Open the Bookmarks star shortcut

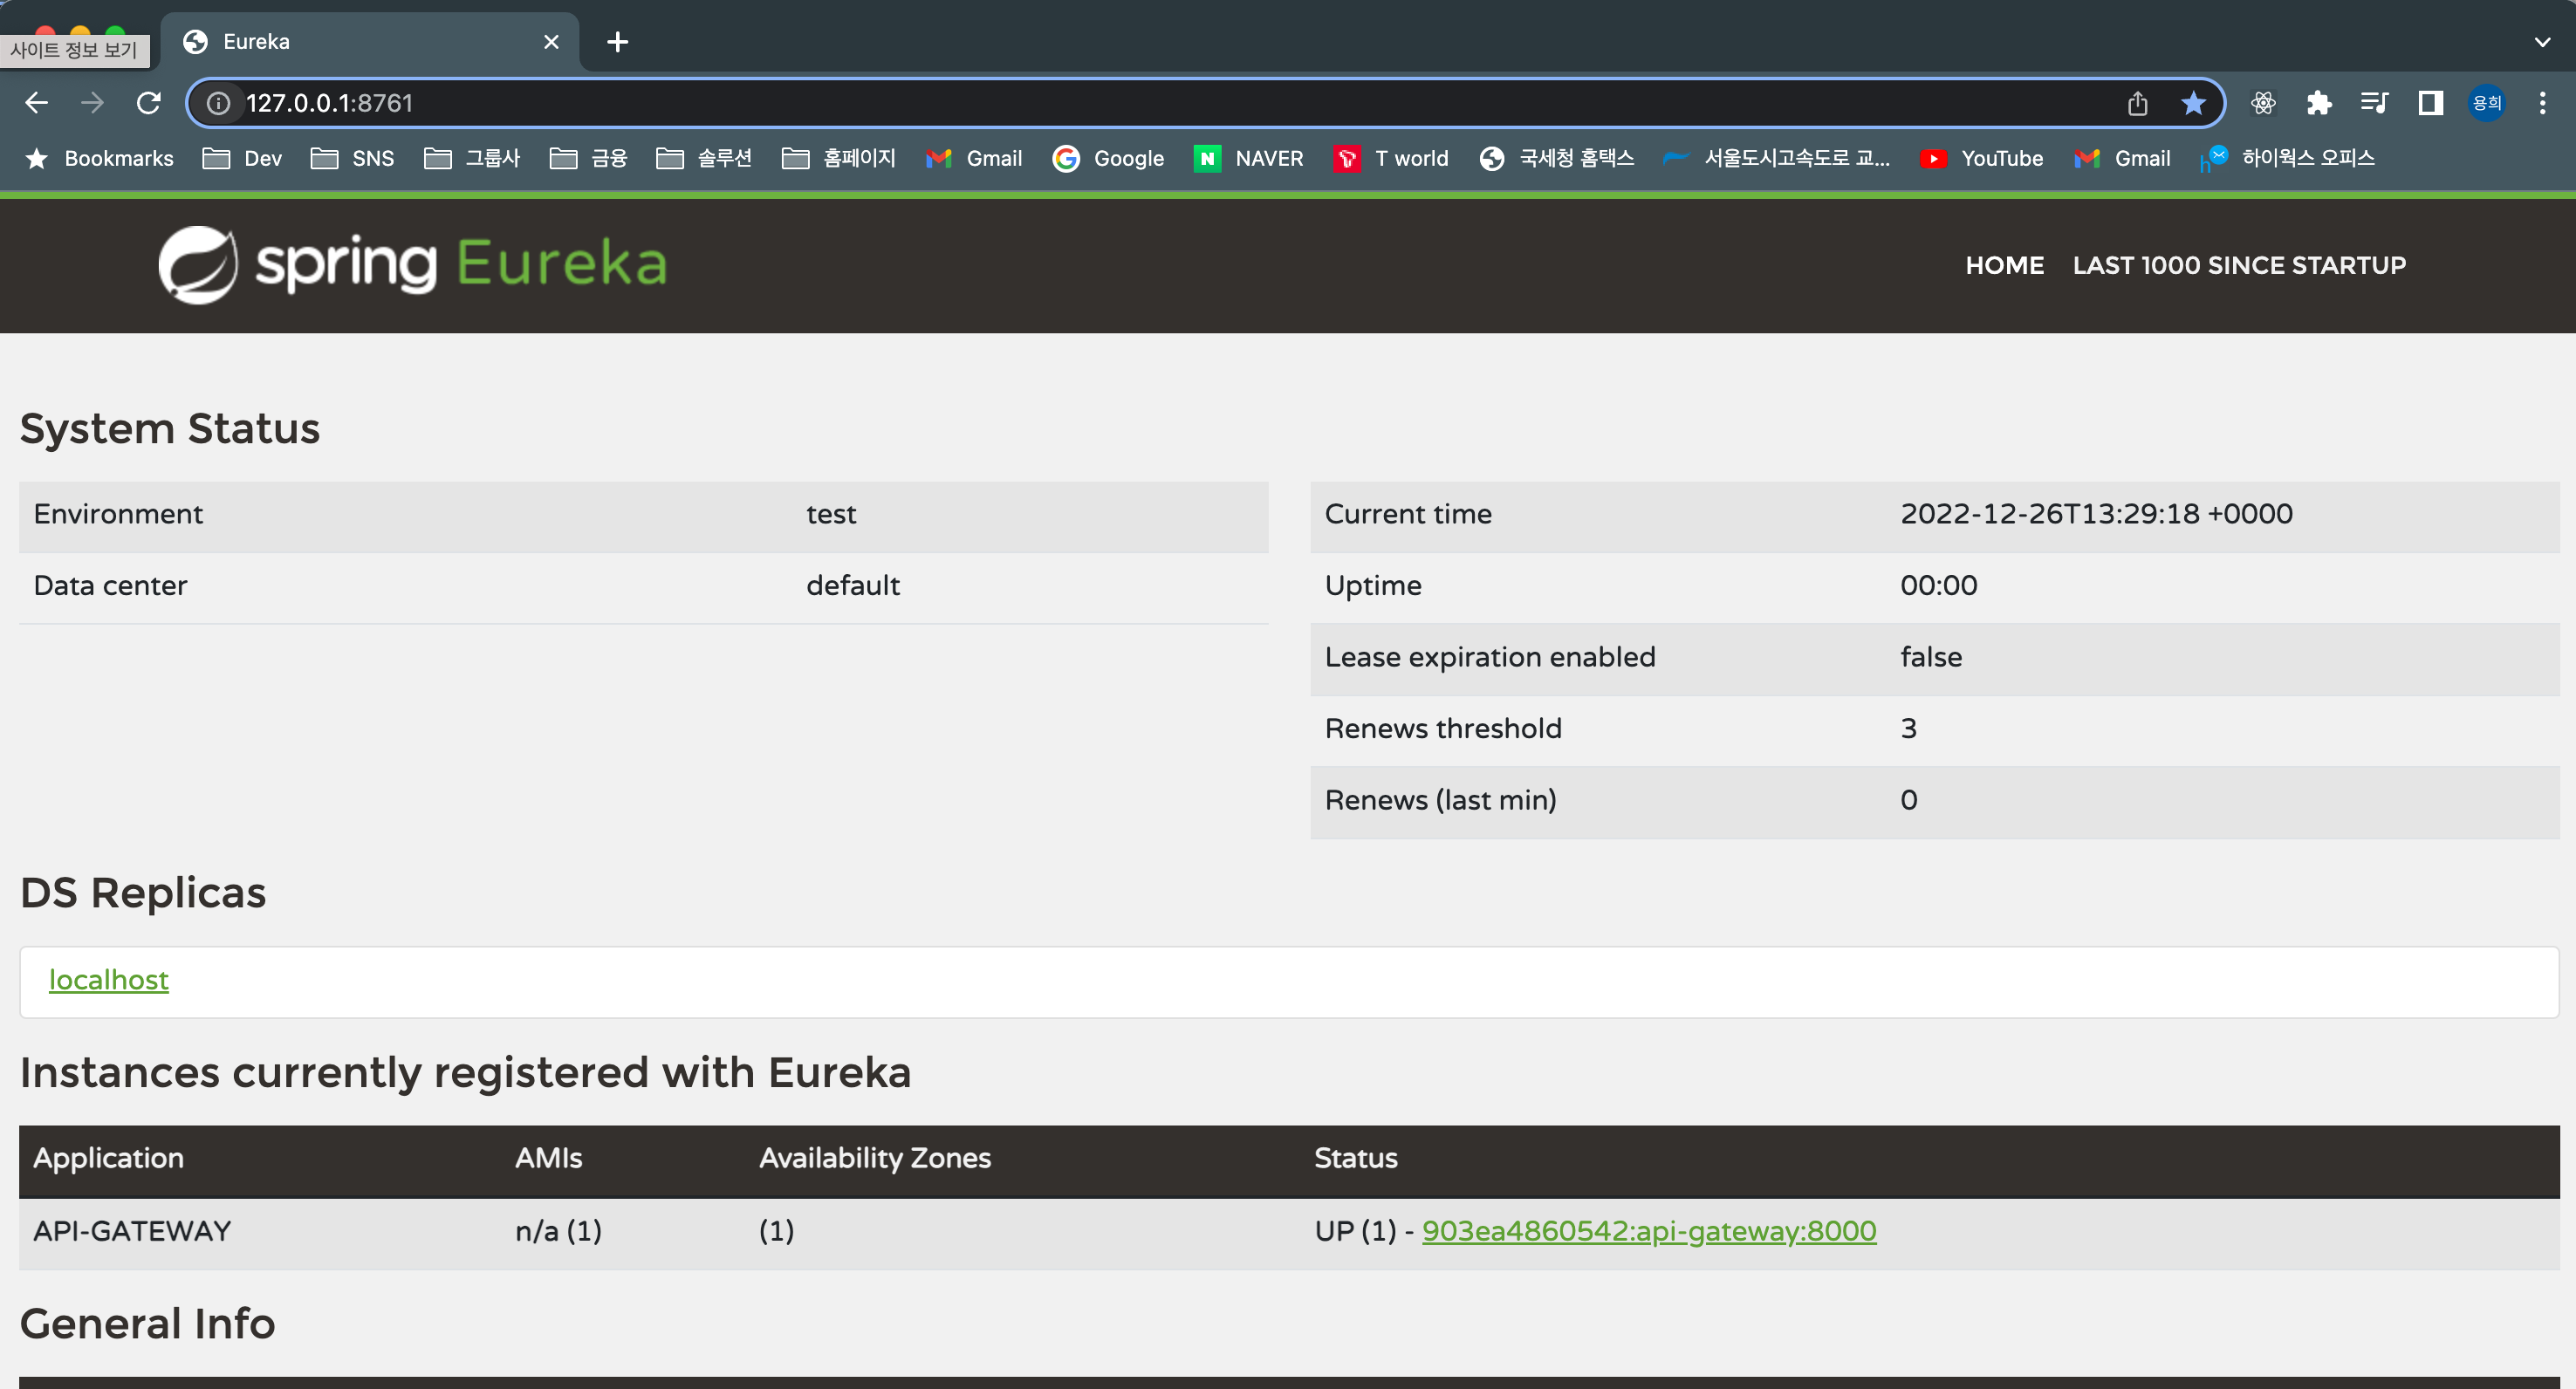(99, 158)
